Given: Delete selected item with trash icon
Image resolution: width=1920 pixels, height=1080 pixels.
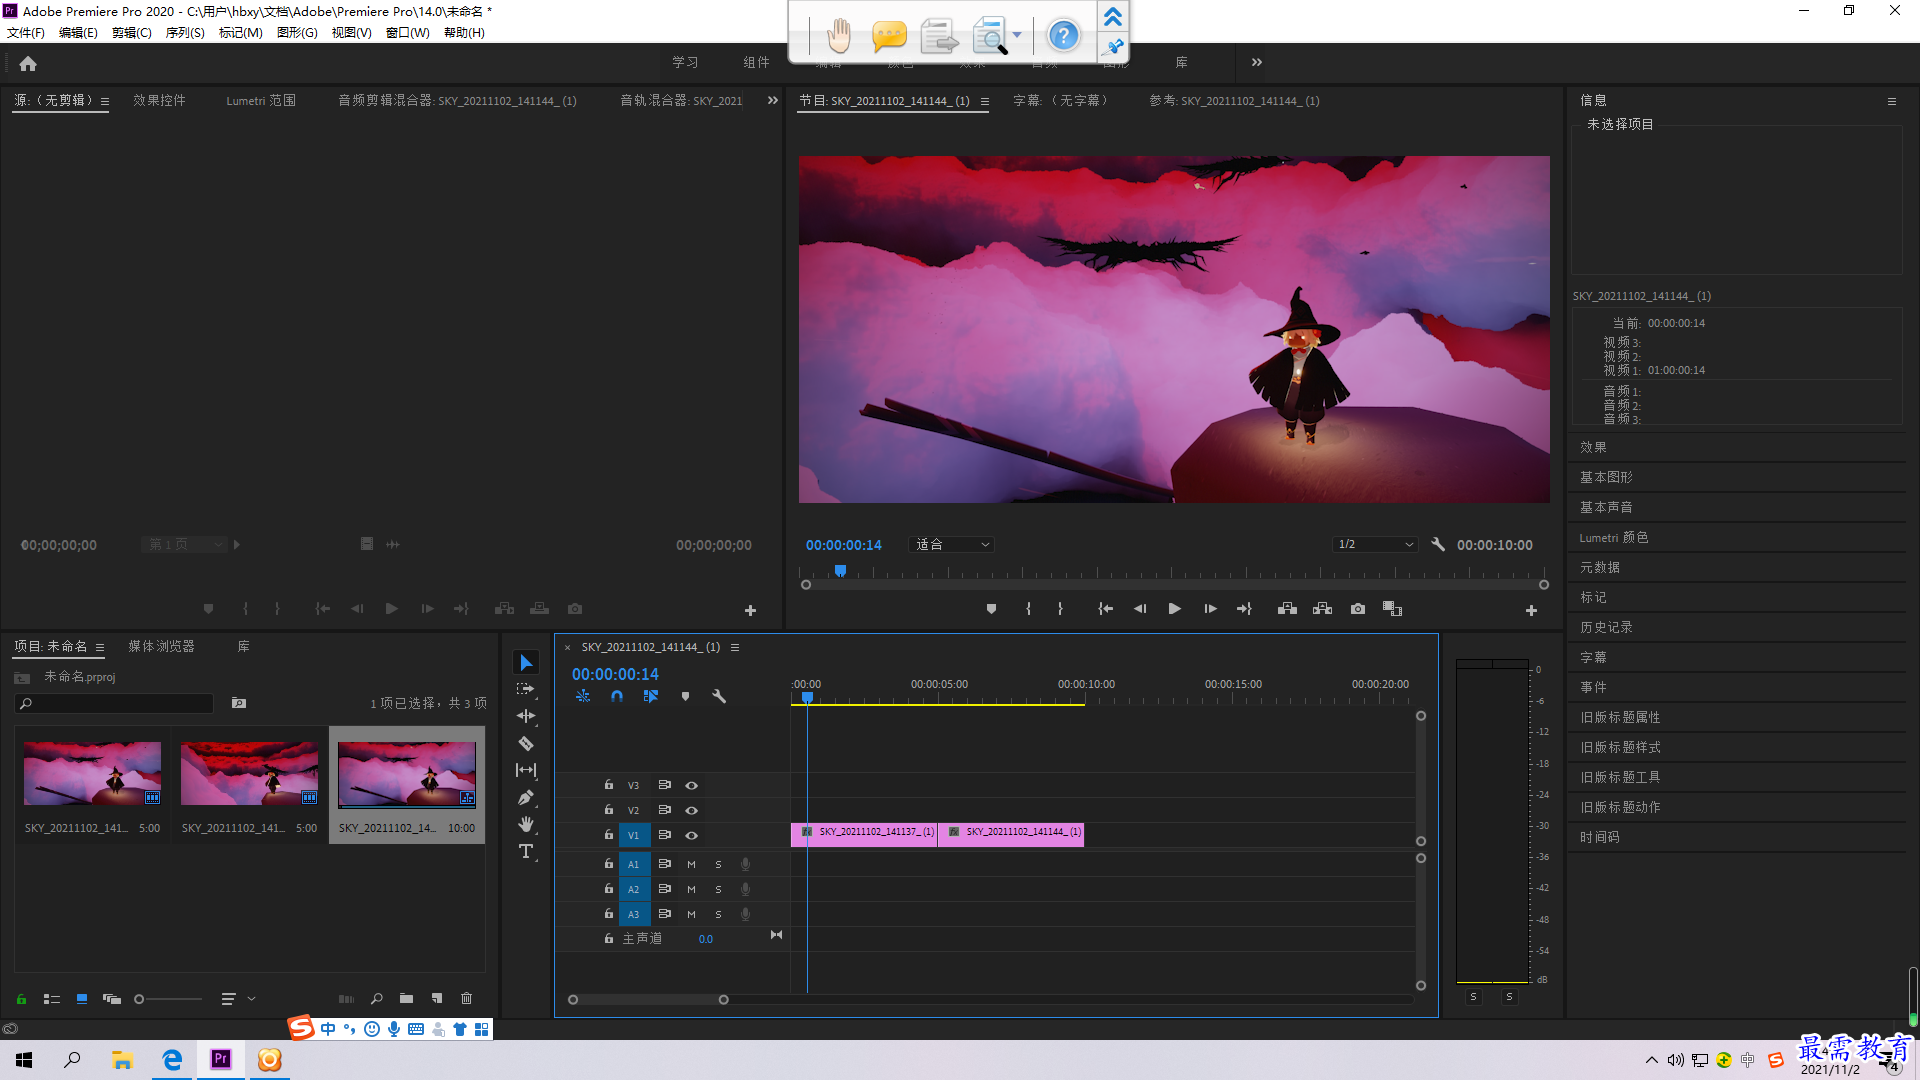Looking at the screenshot, I should pyautogui.click(x=466, y=999).
